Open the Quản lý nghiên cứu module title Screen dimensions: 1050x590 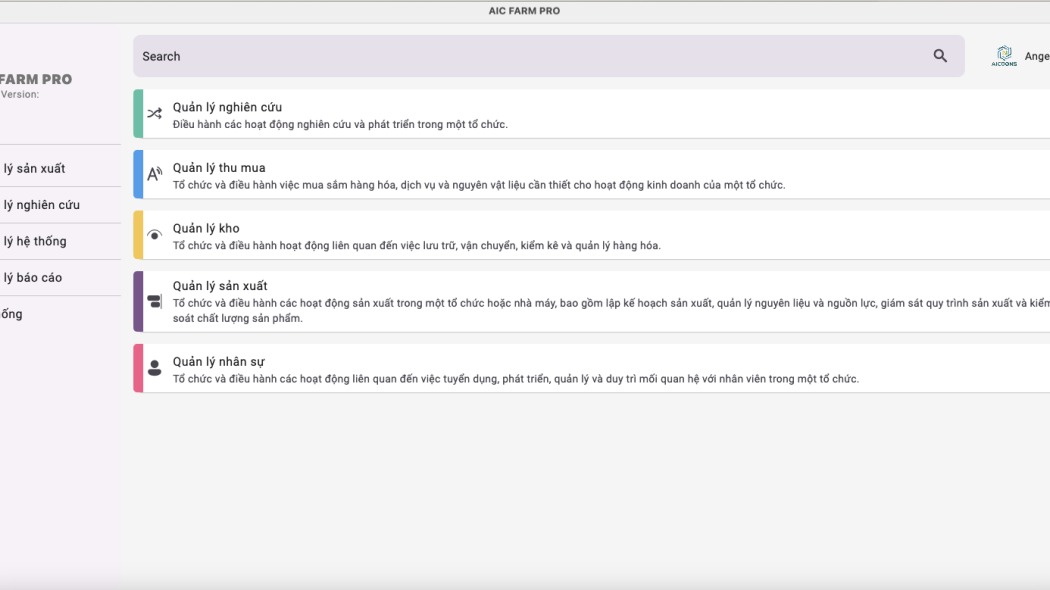[x=227, y=107]
